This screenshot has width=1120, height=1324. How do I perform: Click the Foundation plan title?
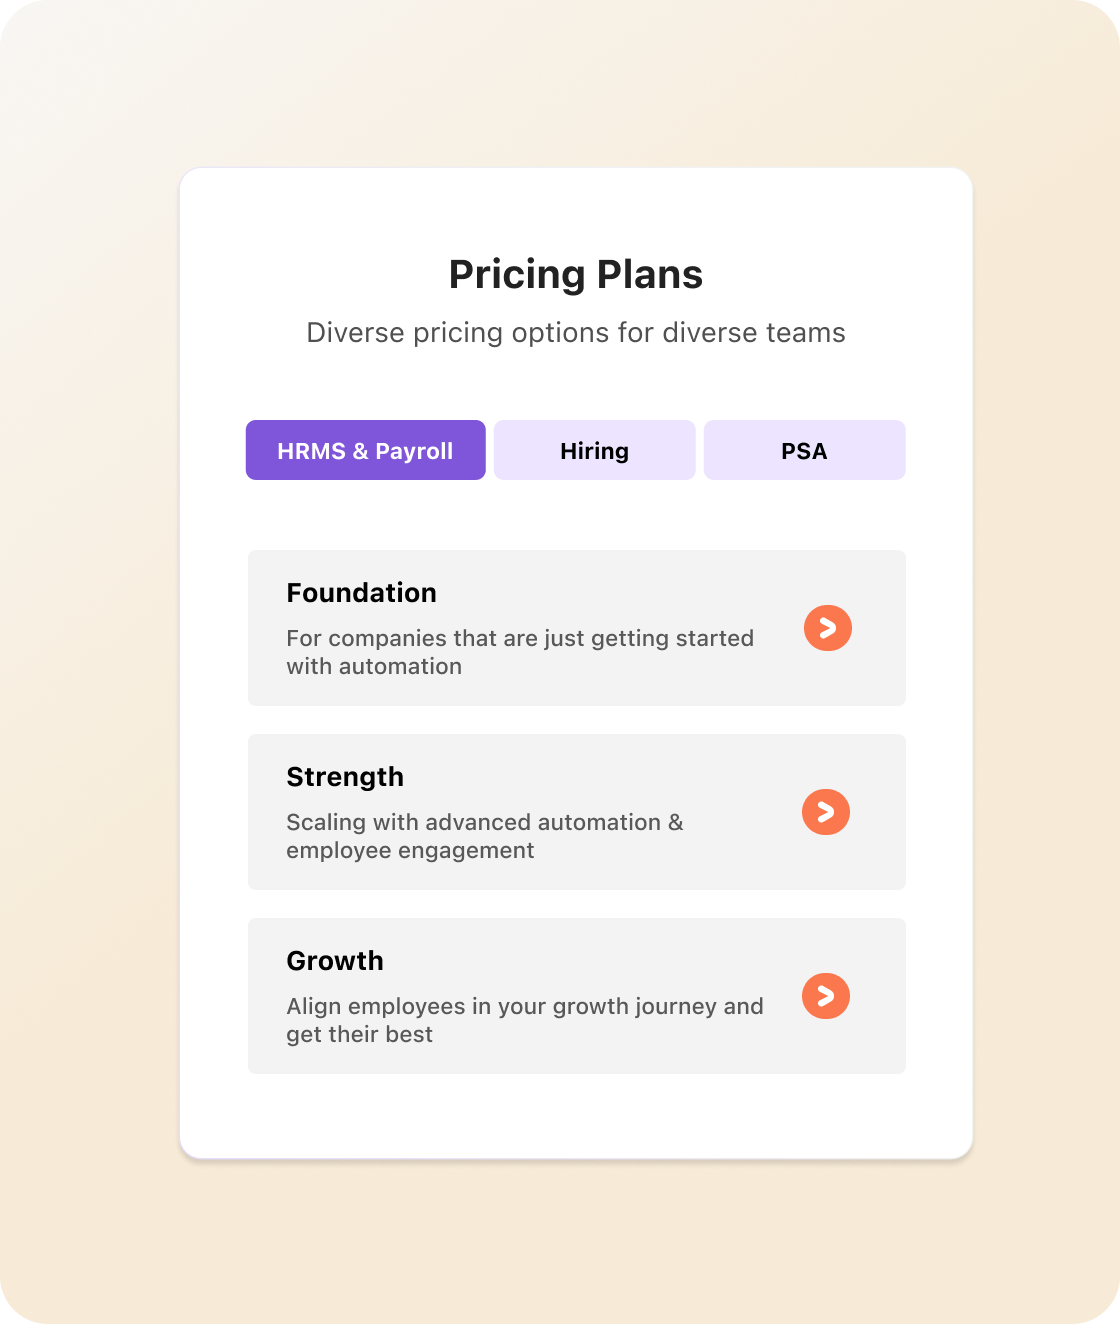(x=361, y=593)
